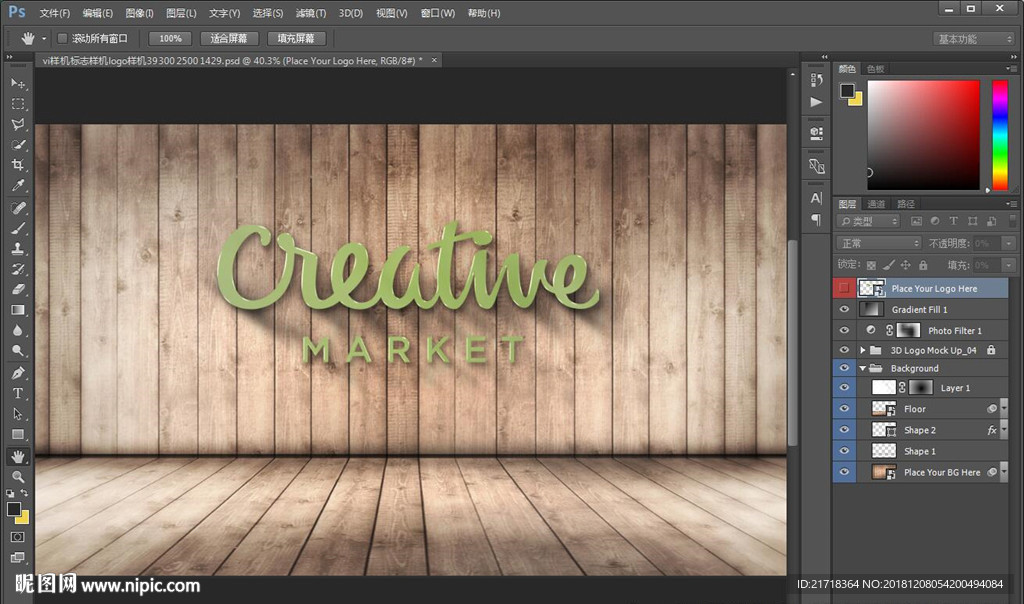Open the 滤镜(T) menu
1024x604 pixels.
coord(312,13)
